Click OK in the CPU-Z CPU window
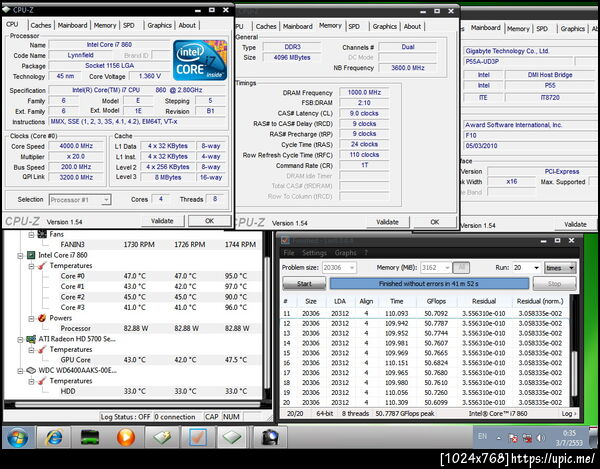This screenshot has width=600, height=469. (209, 221)
